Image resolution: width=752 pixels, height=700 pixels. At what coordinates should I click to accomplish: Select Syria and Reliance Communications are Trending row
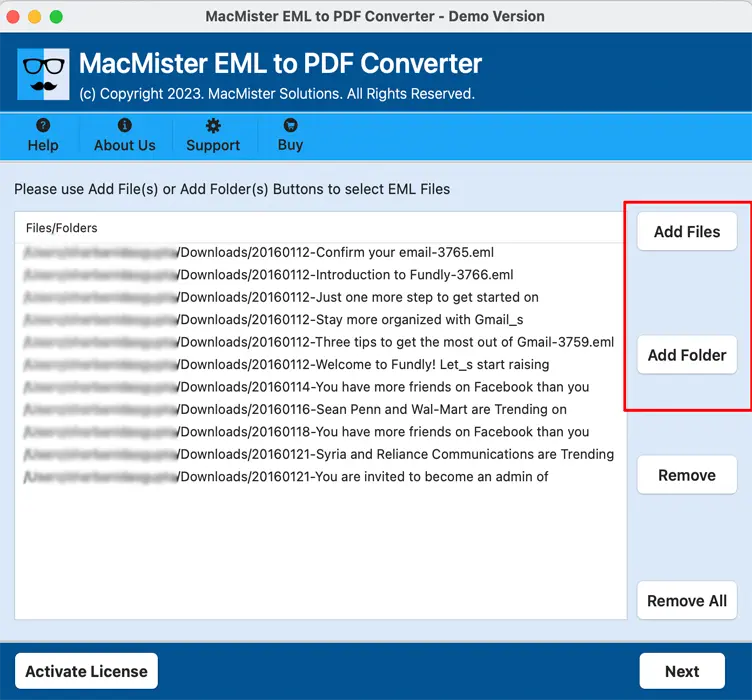pos(394,454)
